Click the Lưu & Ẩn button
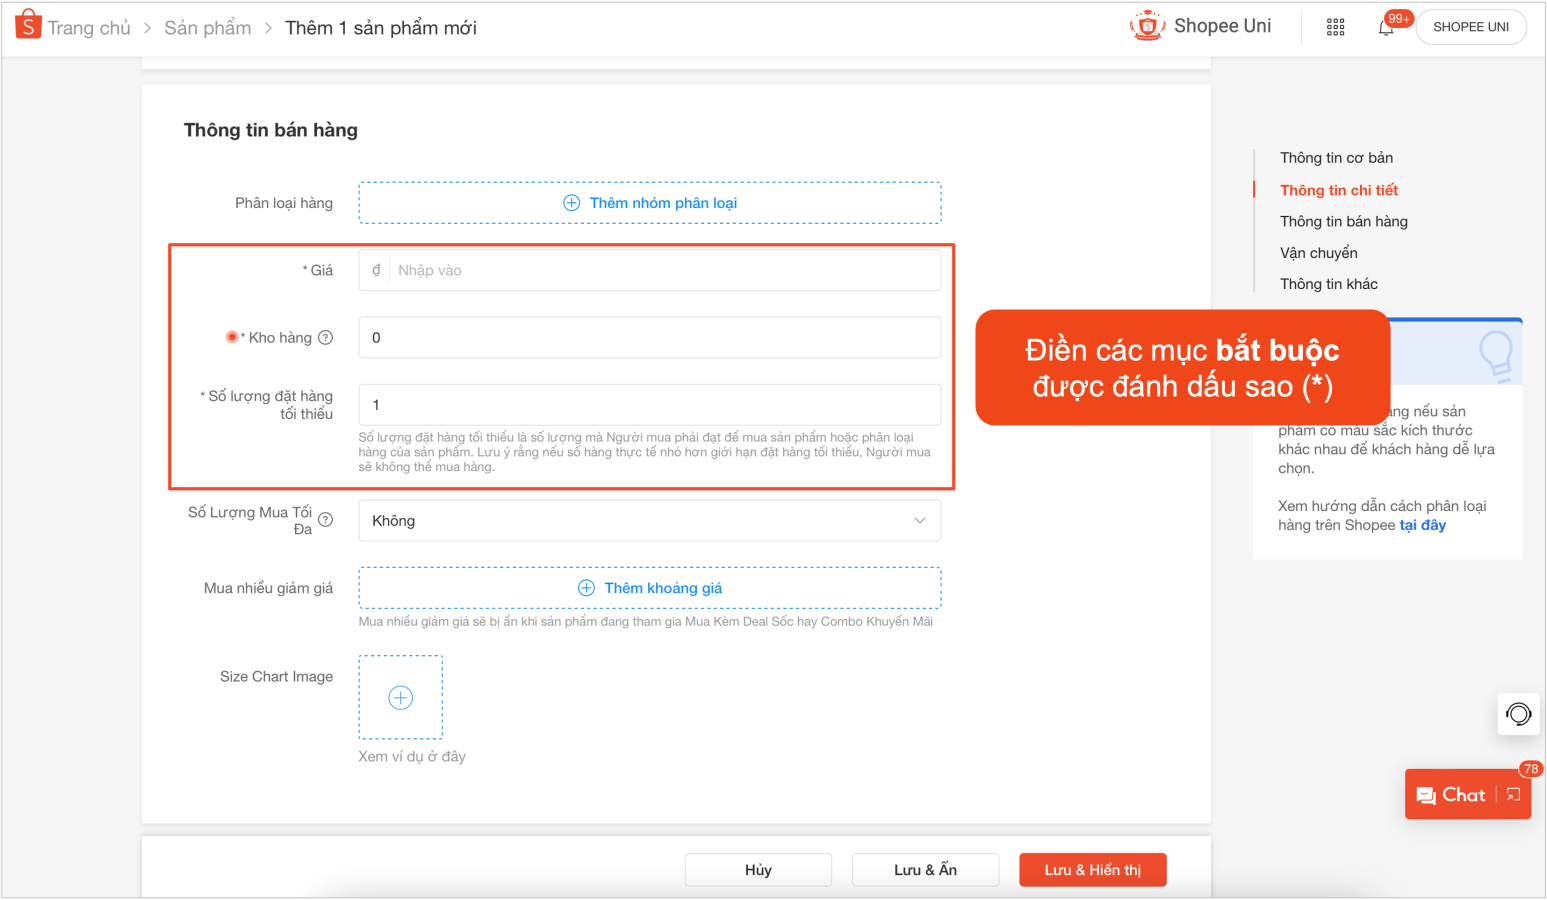 click(925, 870)
